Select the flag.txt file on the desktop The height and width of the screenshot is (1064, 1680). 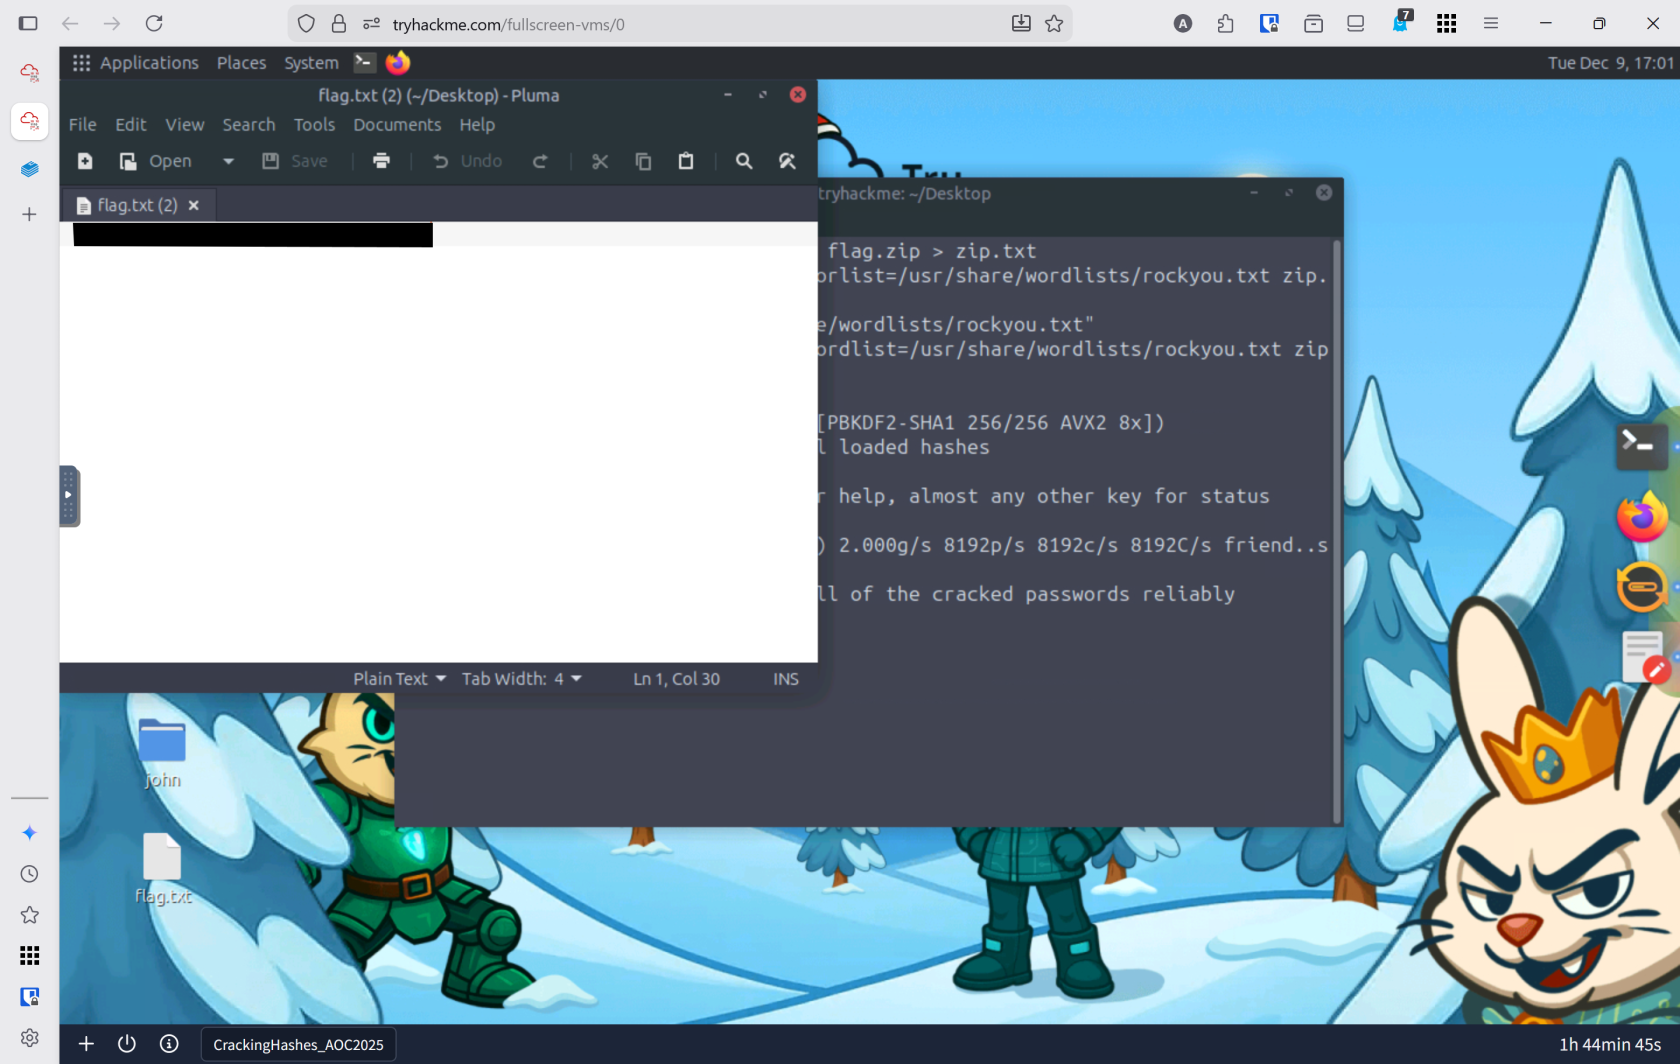[x=162, y=870]
